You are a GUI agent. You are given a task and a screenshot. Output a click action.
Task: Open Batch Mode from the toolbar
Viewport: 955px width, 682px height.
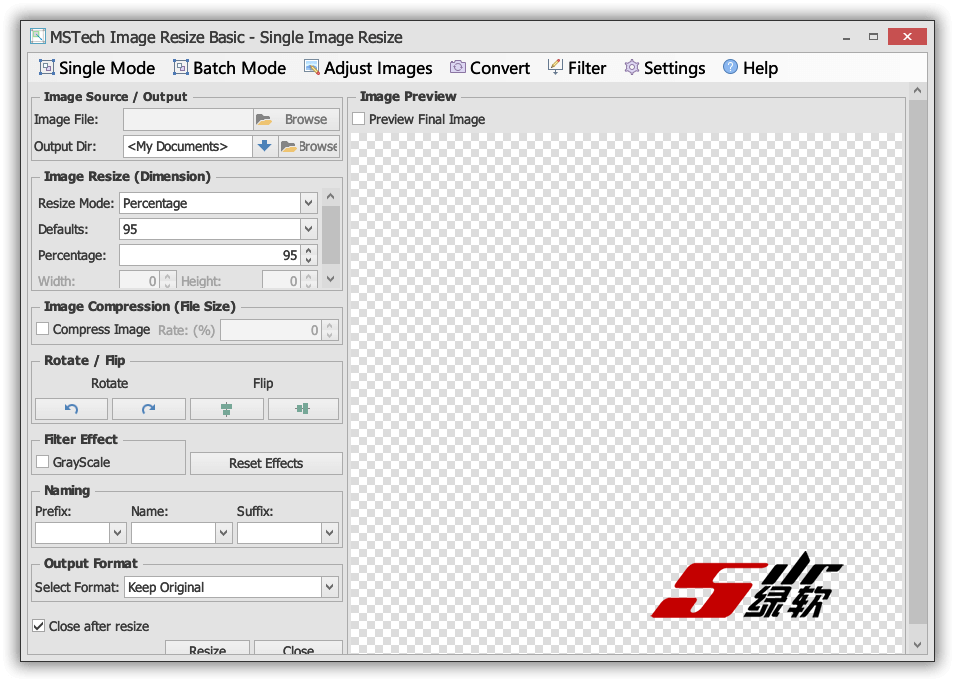[229, 68]
